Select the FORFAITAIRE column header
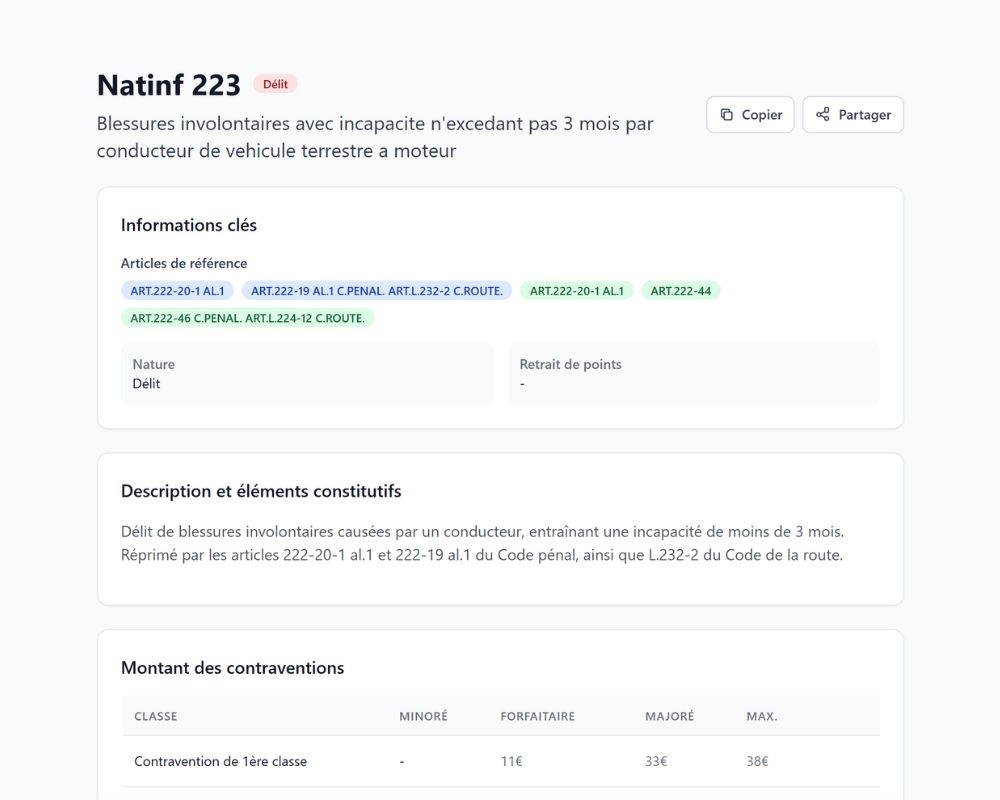The width and height of the screenshot is (1000, 800). pos(537,716)
